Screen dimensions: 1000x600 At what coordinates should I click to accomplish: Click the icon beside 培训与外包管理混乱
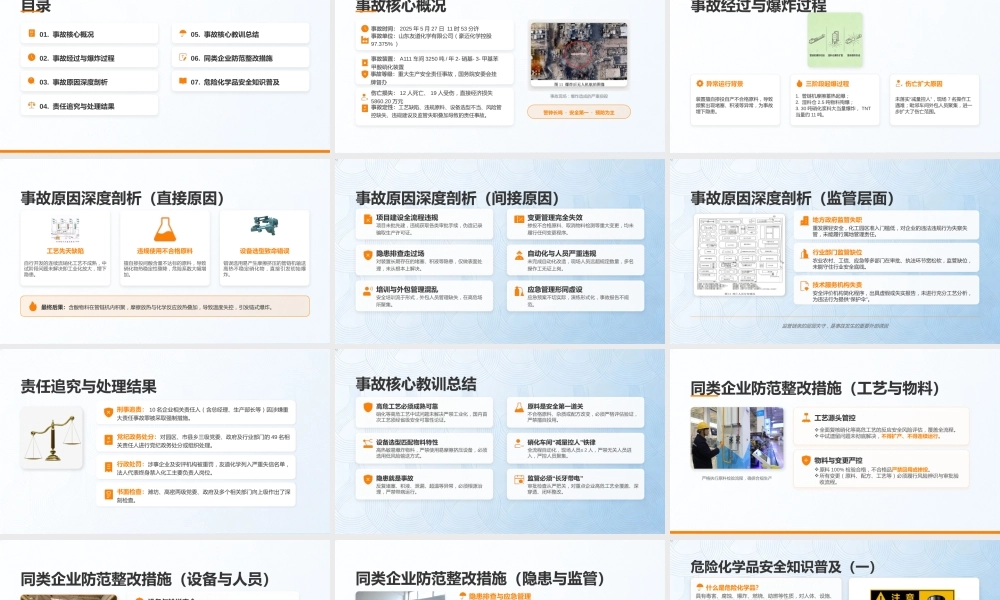(367, 291)
